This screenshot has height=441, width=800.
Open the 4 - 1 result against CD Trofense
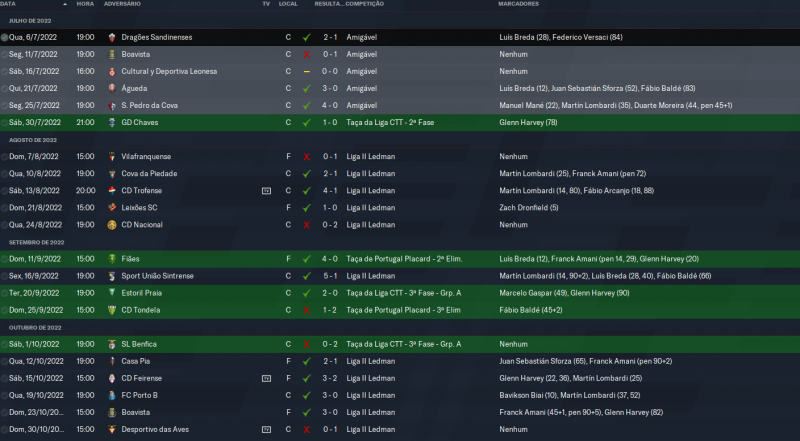tap(330, 190)
